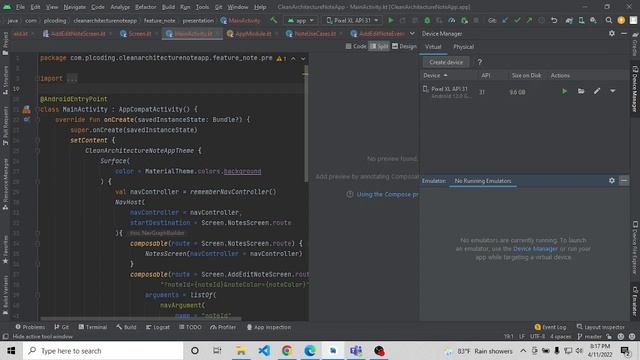Expand the folded import statements
640x360 pixels.
pyautogui.click(x=72, y=78)
